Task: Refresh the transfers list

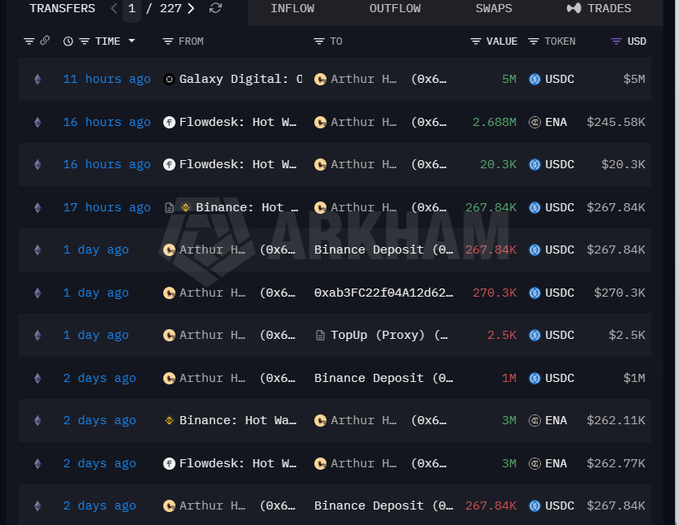Action: tap(215, 8)
